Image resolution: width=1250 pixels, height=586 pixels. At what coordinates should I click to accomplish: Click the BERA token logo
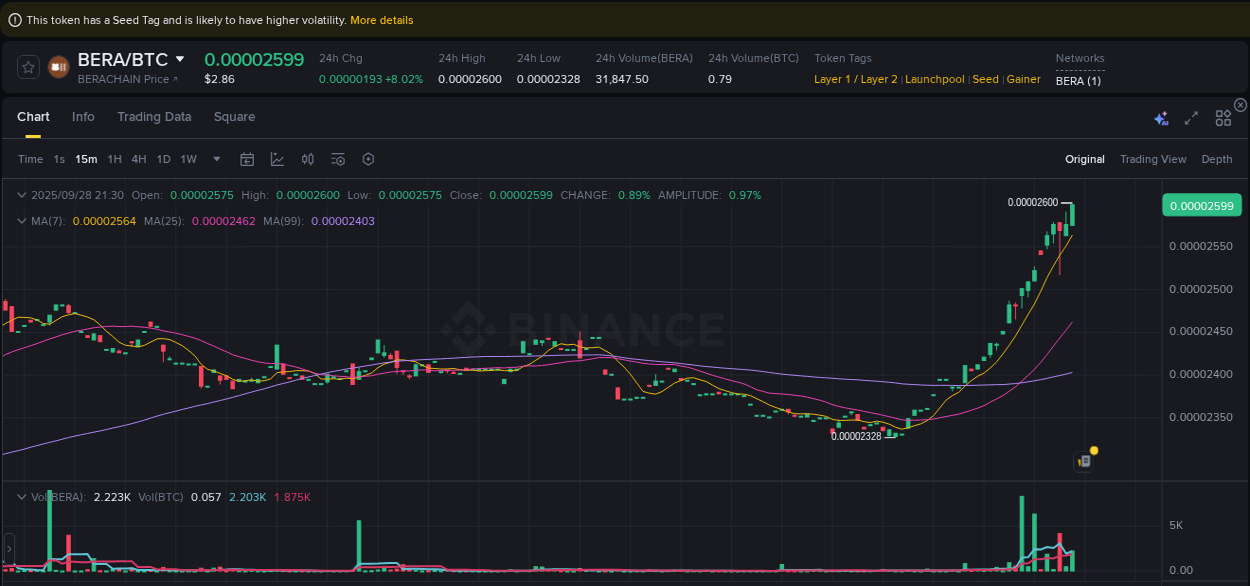pos(57,66)
